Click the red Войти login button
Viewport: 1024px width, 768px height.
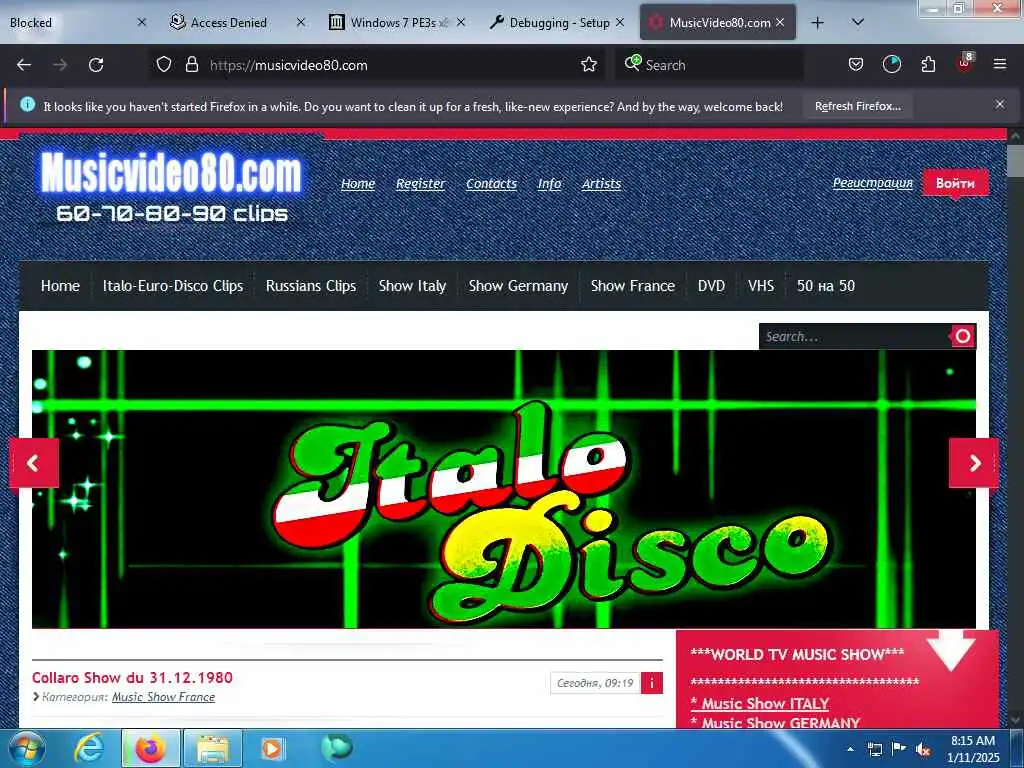coord(955,183)
